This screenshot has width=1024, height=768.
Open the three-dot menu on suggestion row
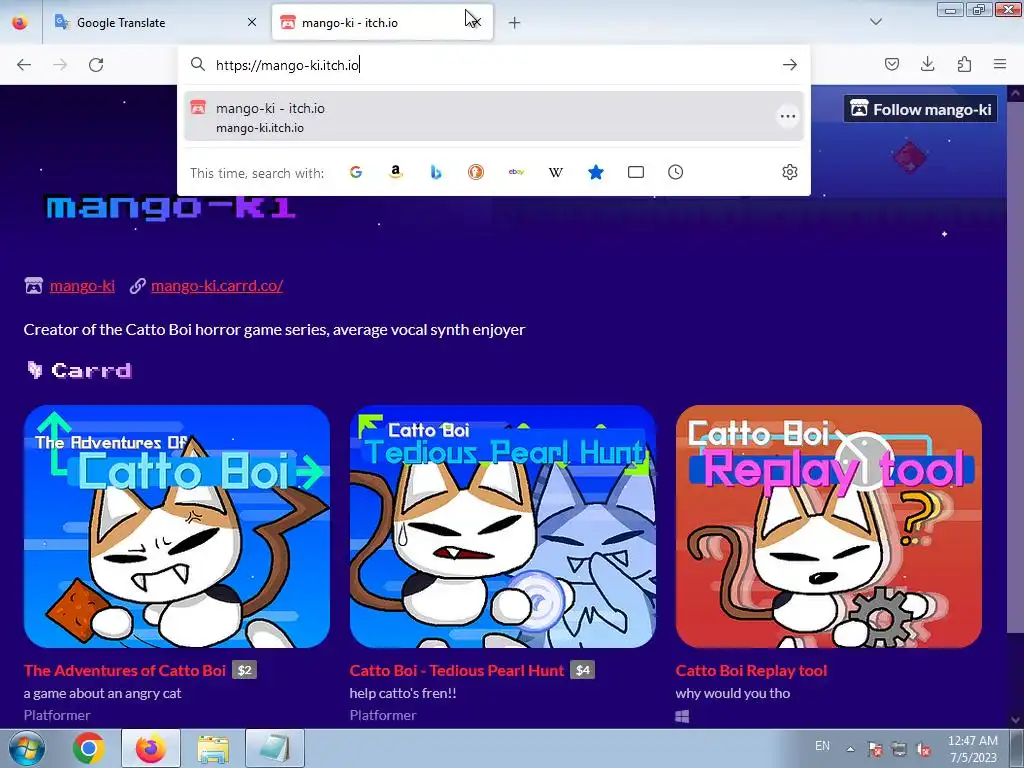788,116
